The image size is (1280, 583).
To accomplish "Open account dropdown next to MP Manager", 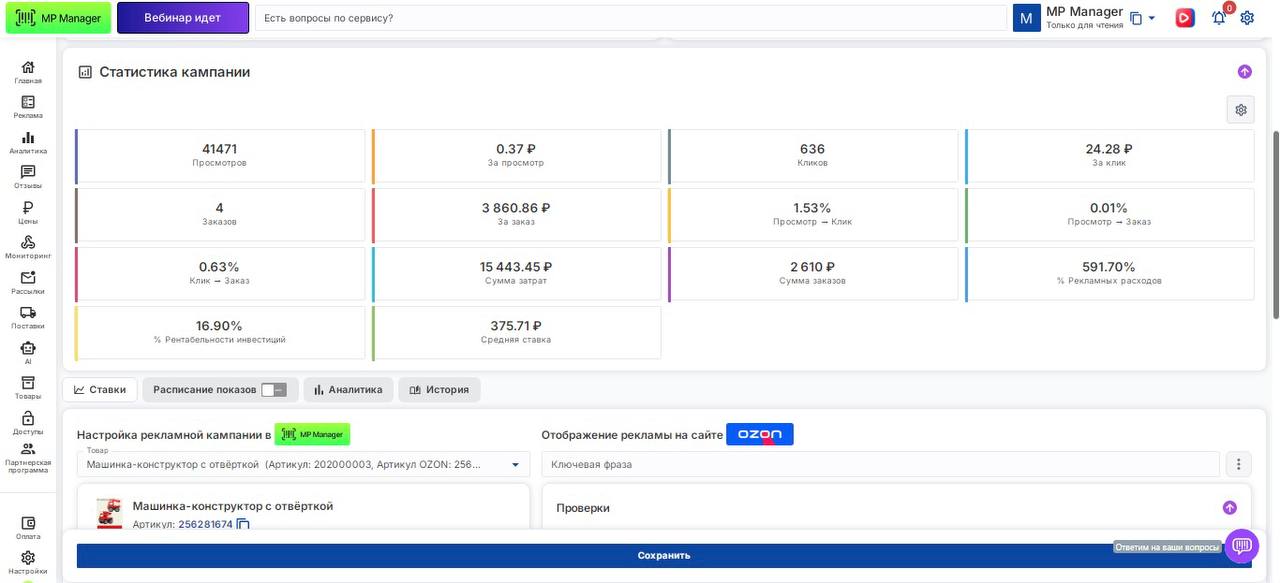I will pyautogui.click(x=1151, y=18).
